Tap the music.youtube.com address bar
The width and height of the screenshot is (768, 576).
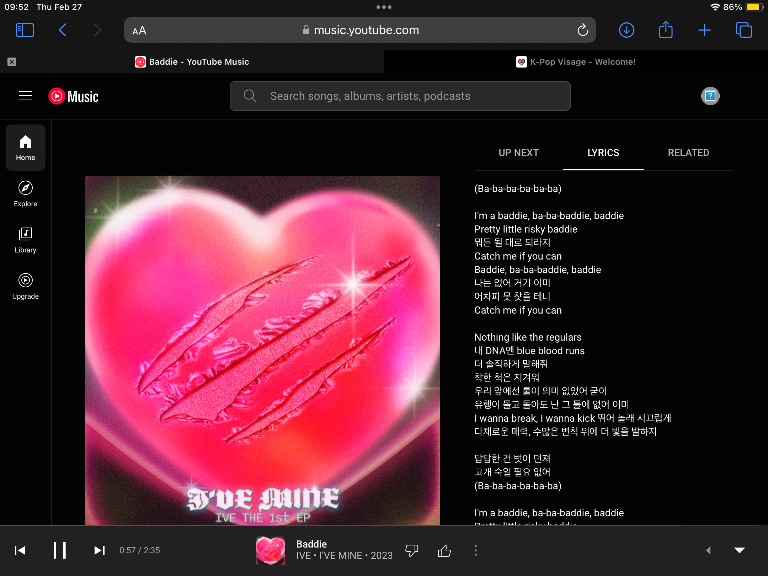[360, 30]
